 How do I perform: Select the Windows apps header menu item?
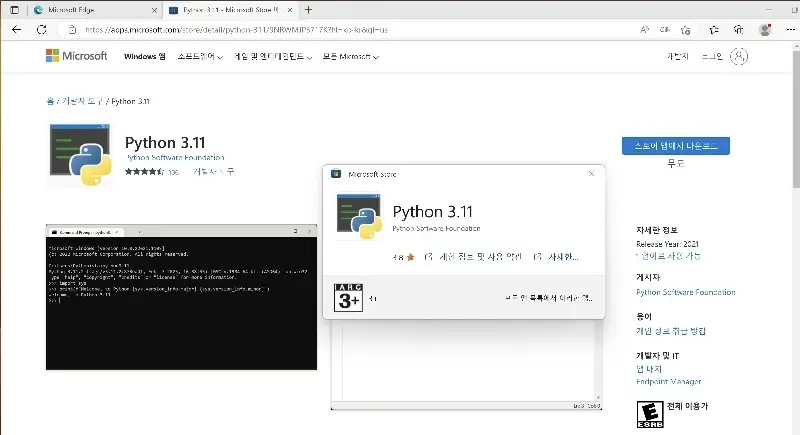144,57
